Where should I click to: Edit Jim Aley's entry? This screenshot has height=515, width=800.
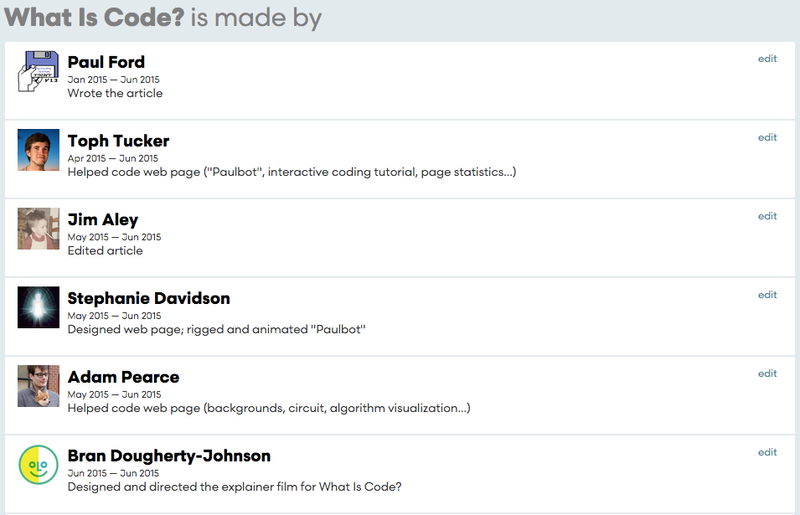pyautogui.click(x=767, y=216)
